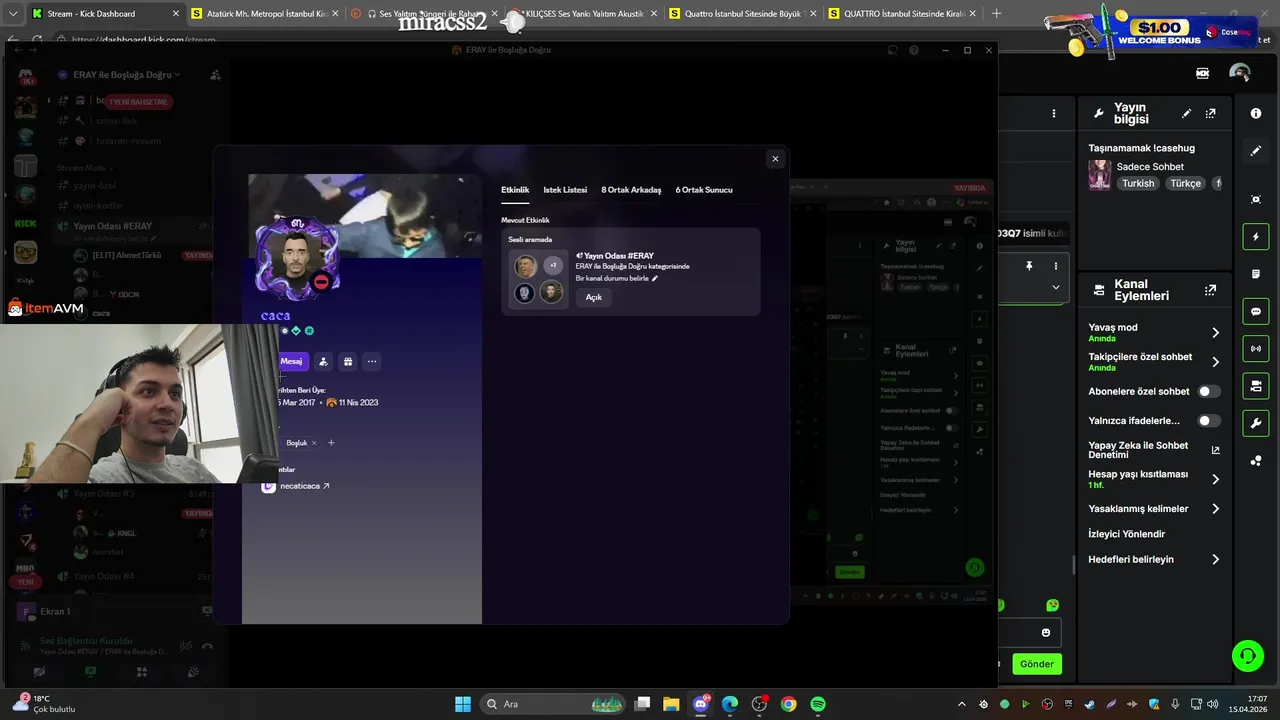Viewport: 1280px width, 720px height.
Task: Click the chat bubble icon in Kick sidebar
Action: pyautogui.click(x=1256, y=312)
